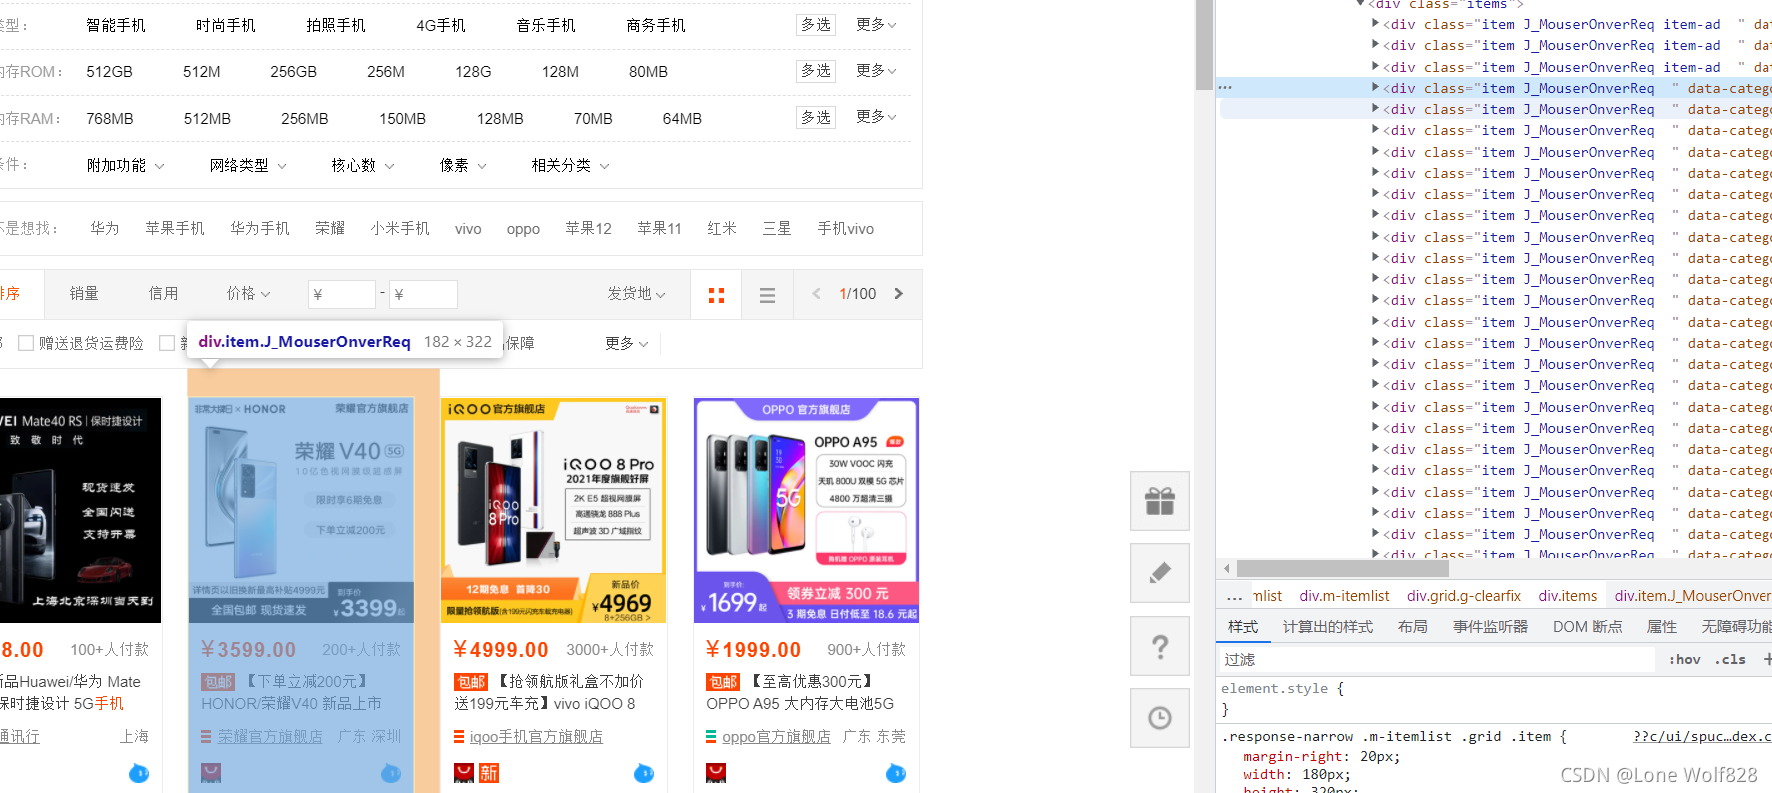Open the gift box sidebar icon
1772x793 pixels.
click(1160, 501)
